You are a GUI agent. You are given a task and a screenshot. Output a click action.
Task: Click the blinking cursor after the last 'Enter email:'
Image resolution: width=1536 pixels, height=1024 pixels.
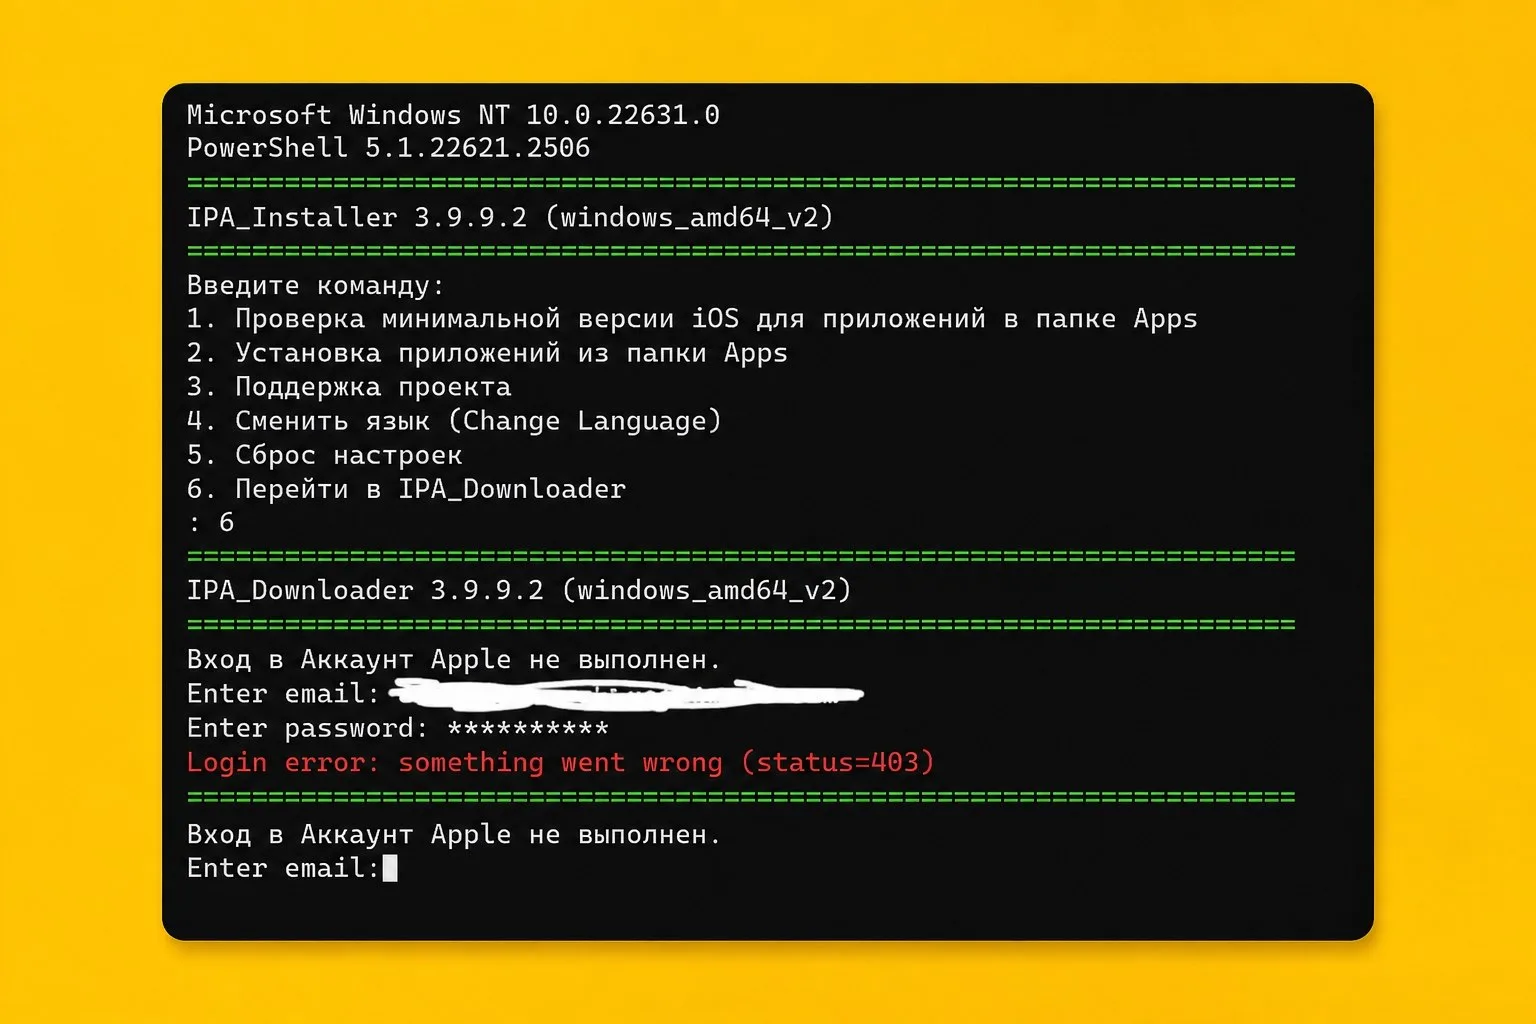click(x=390, y=868)
